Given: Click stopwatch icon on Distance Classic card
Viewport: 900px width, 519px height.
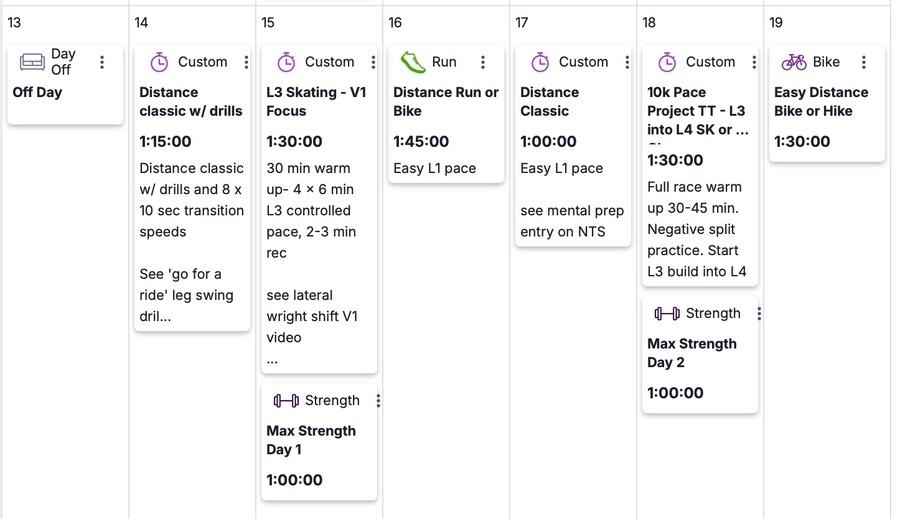Looking at the screenshot, I should 540,62.
